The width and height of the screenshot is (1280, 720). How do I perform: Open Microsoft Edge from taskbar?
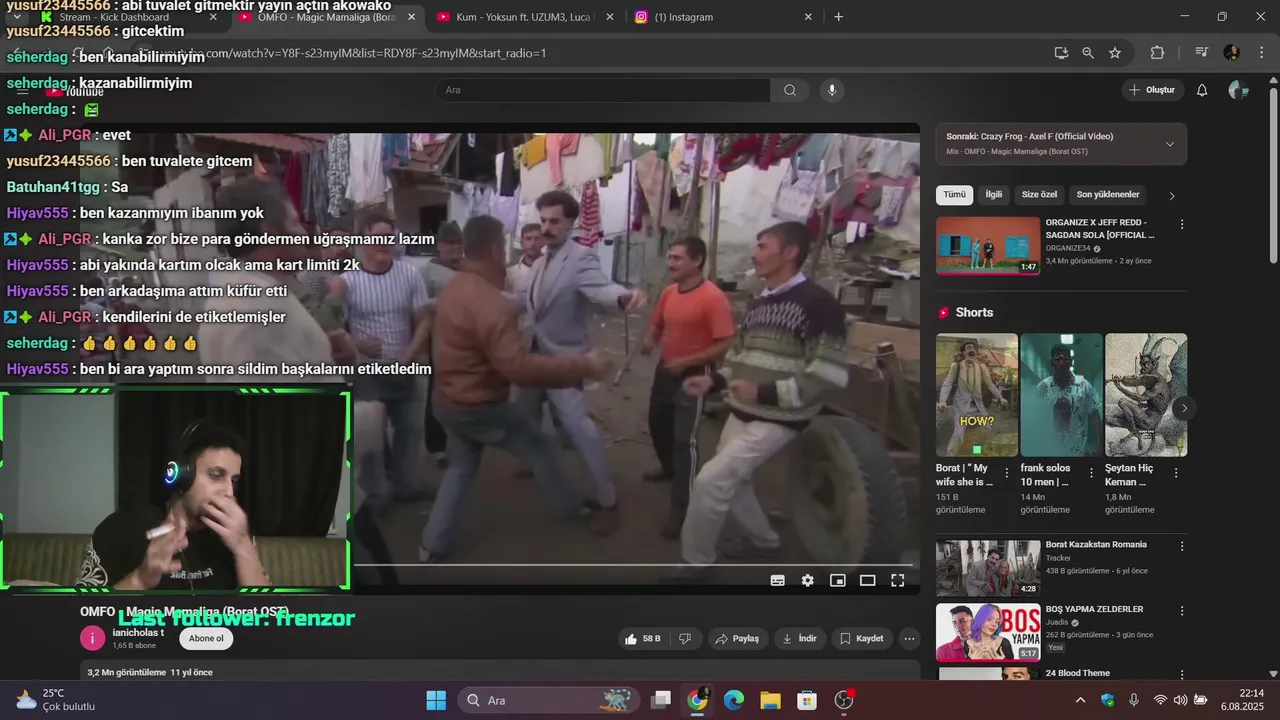tap(734, 700)
